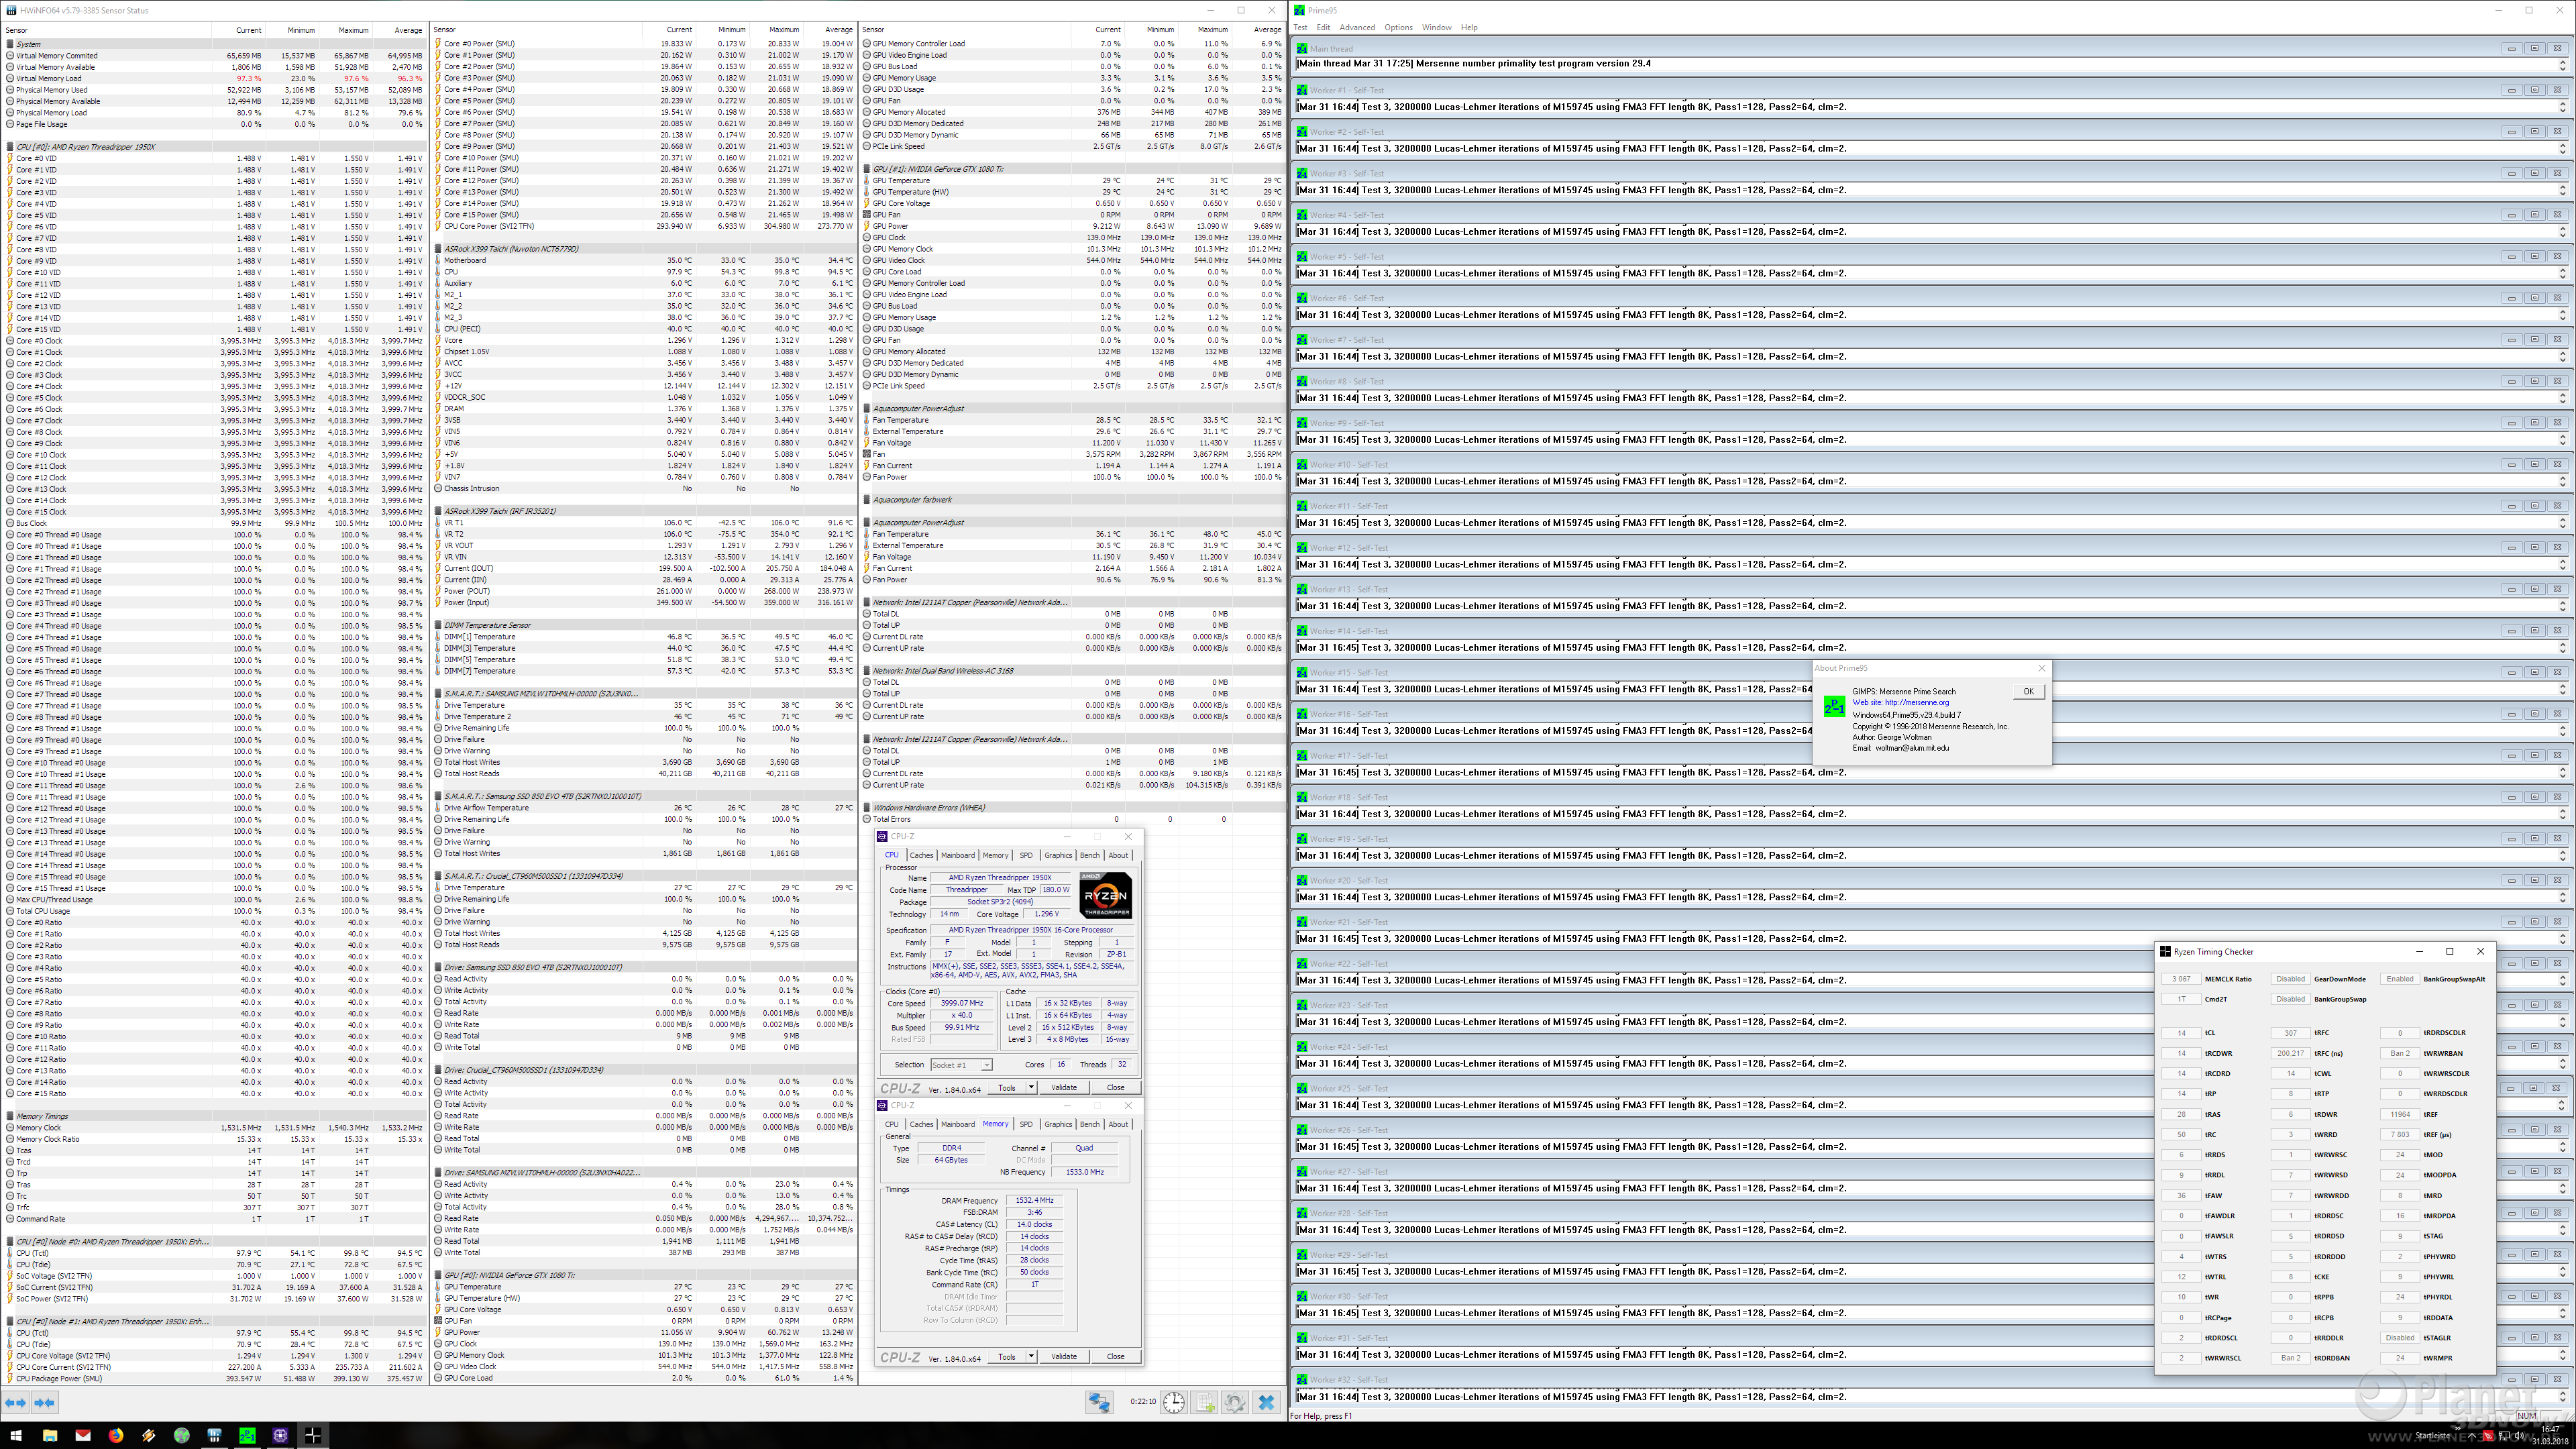Launch Firefox from the taskbar
Image resolution: width=2576 pixels, height=1449 pixels.
(x=116, y=1435)
